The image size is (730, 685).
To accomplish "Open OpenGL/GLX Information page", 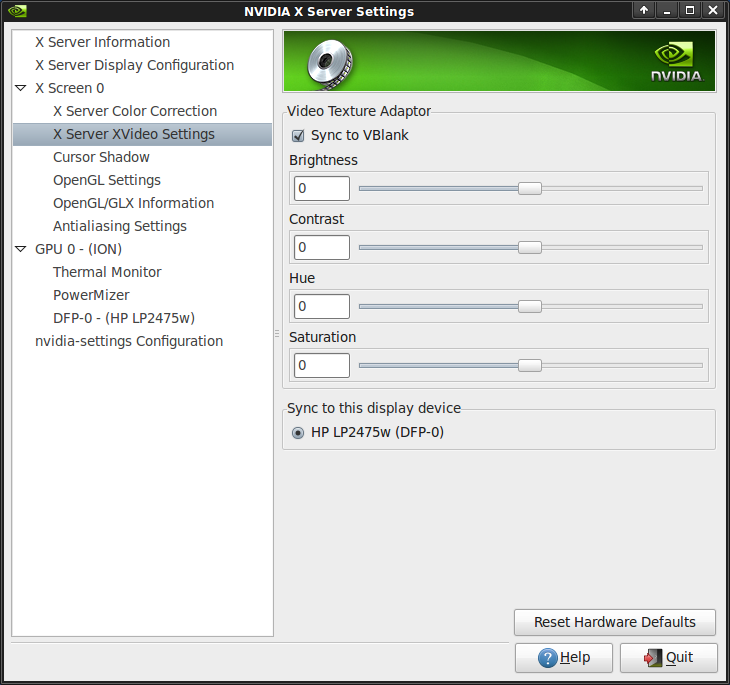I will [x=134, y=203].
